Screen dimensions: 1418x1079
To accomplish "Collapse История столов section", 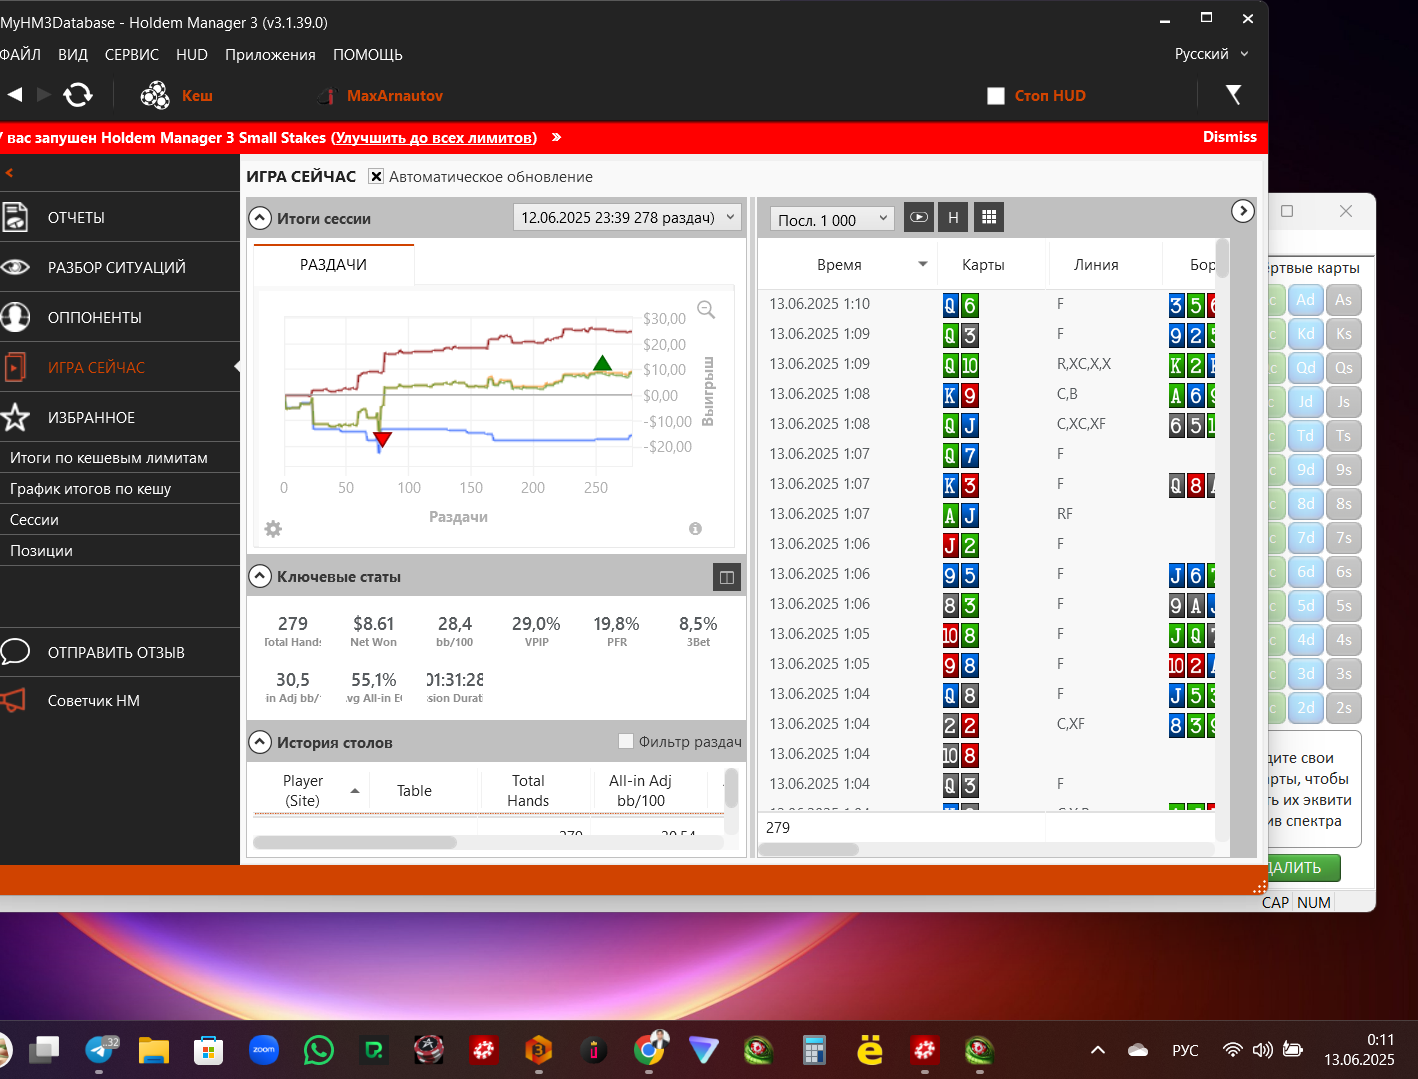I will click(260, 742).
